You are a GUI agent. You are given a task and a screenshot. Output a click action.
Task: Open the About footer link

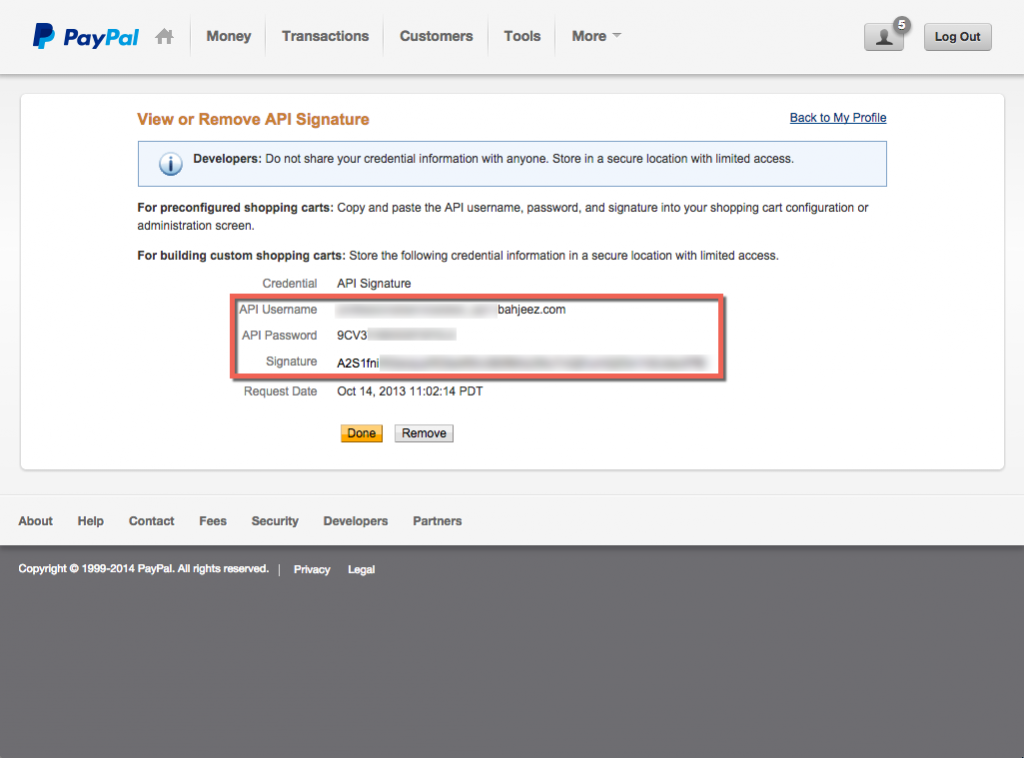35,521
